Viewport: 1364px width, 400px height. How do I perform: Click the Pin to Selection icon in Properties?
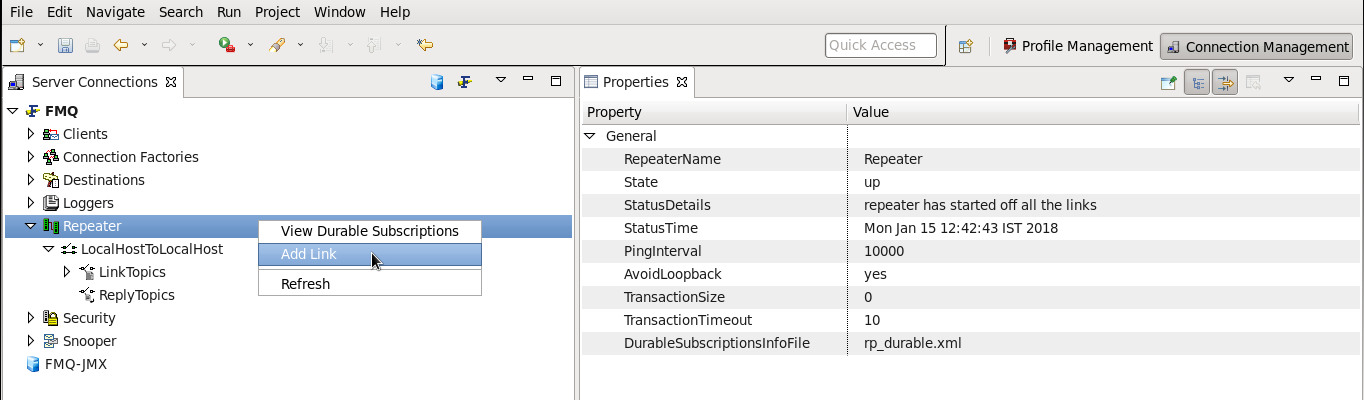[1168, 82]
